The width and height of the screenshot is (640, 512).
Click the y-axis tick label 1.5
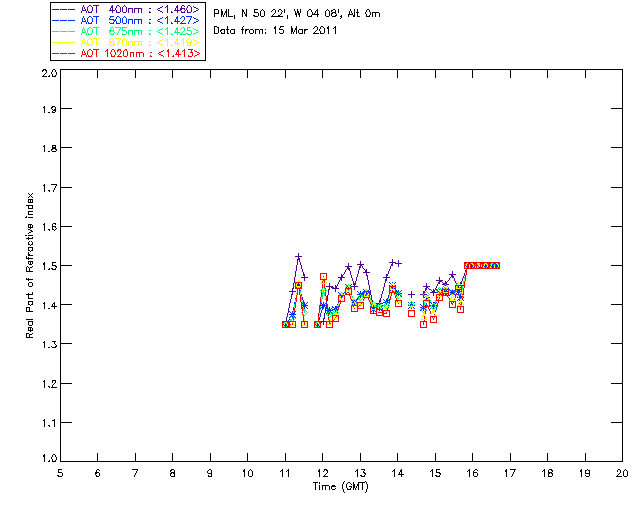click(49, 266)
